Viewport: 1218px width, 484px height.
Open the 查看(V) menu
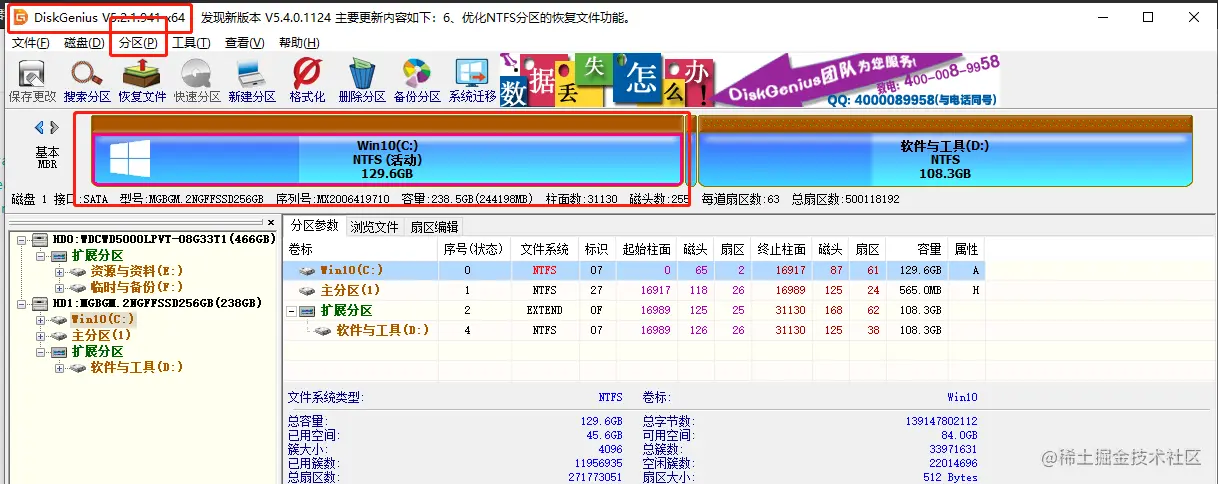coord(244,43)
